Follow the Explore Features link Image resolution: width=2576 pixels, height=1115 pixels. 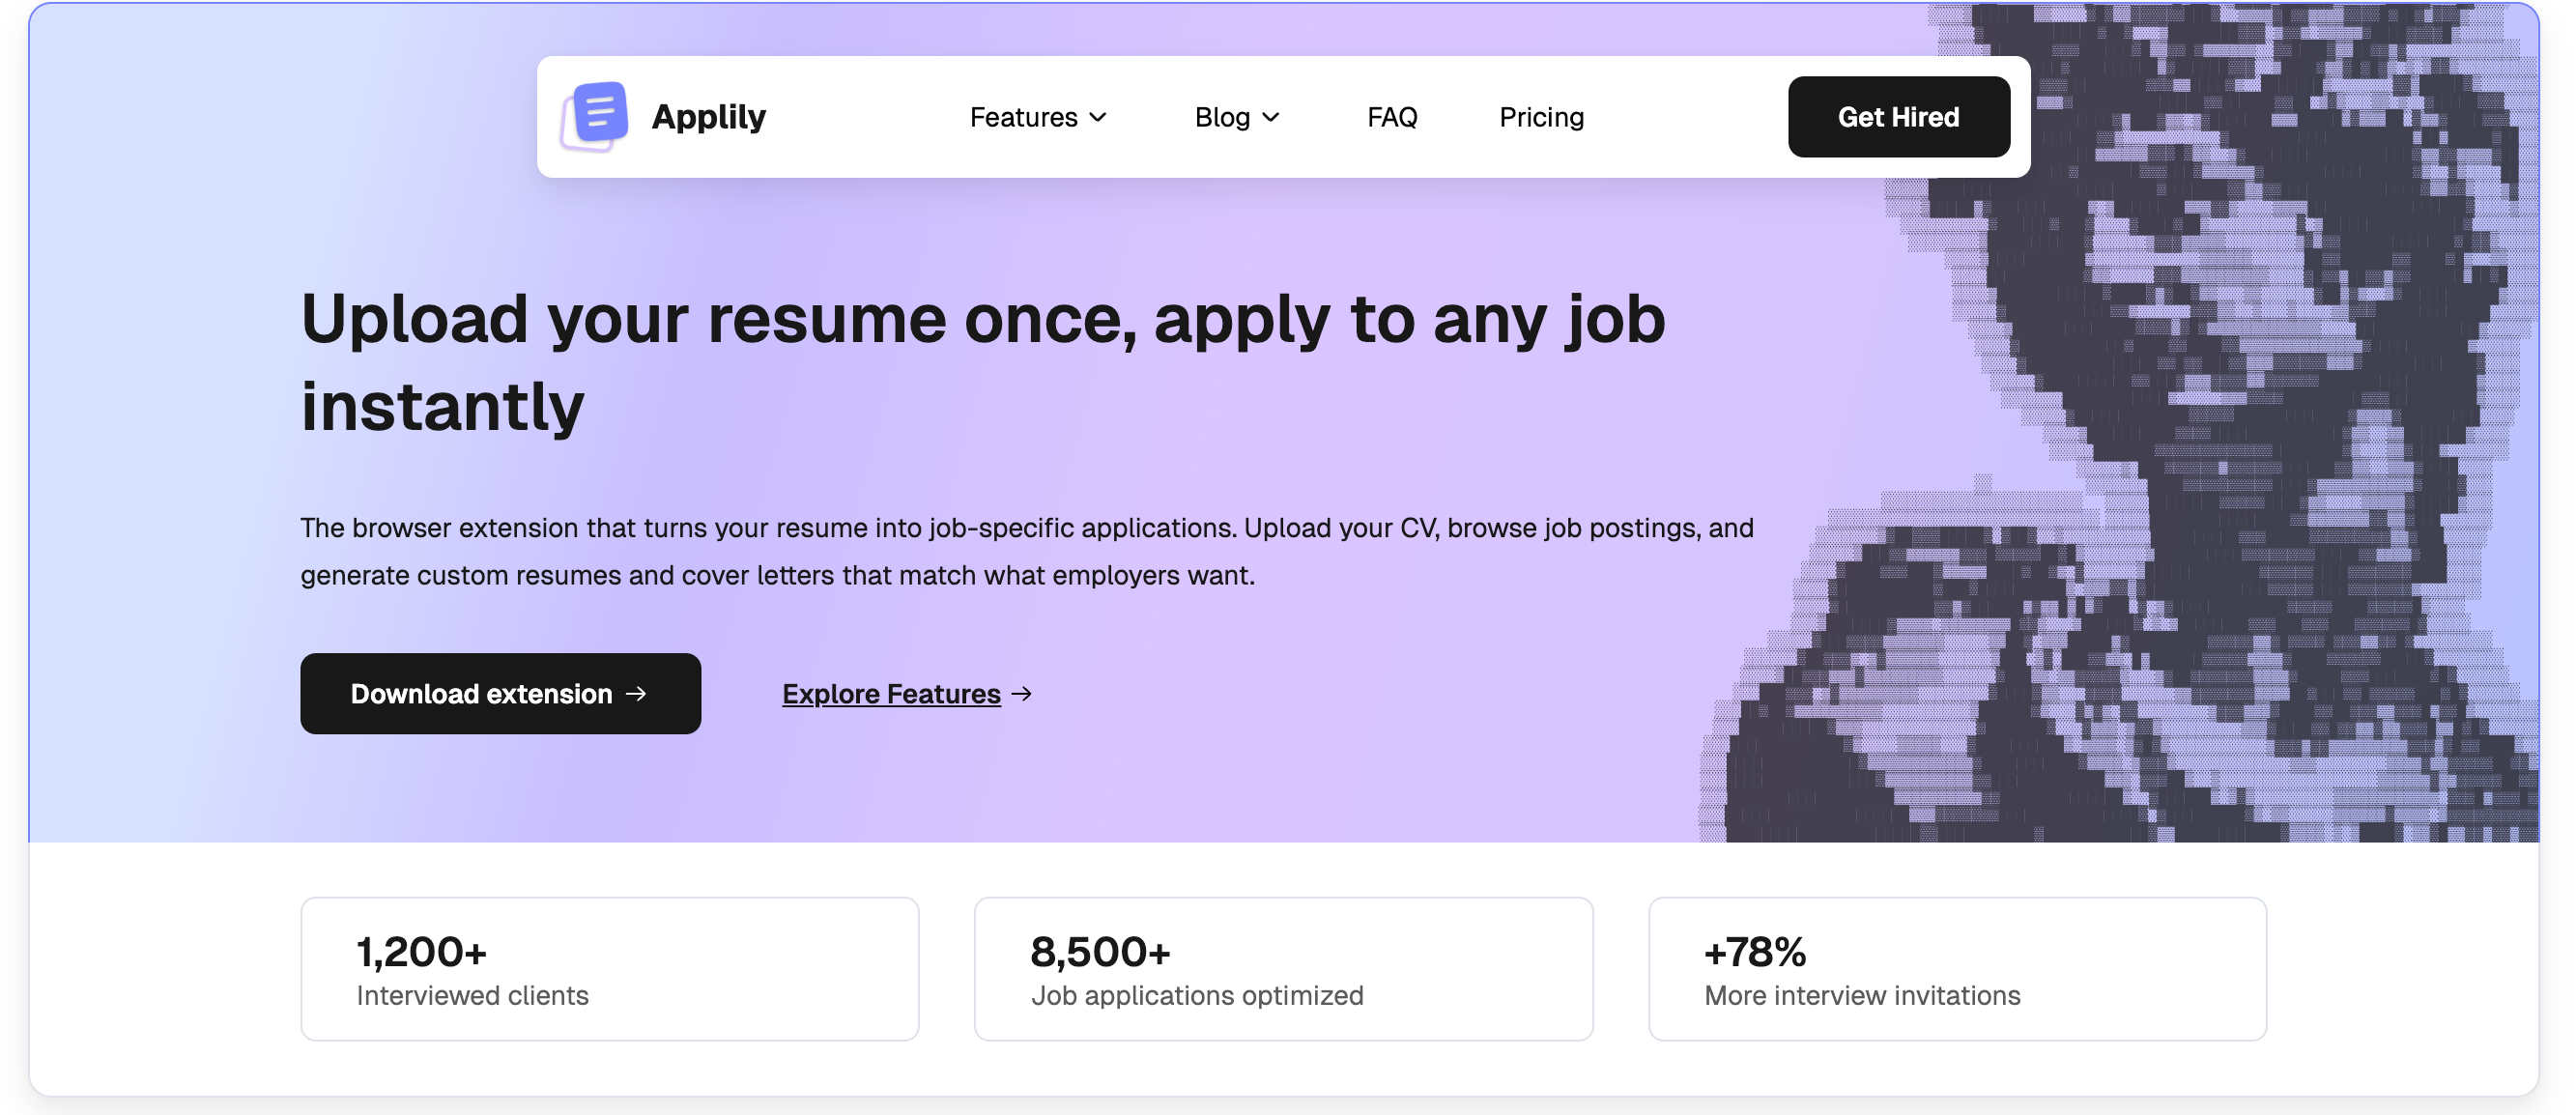click(x=891, y=694)
